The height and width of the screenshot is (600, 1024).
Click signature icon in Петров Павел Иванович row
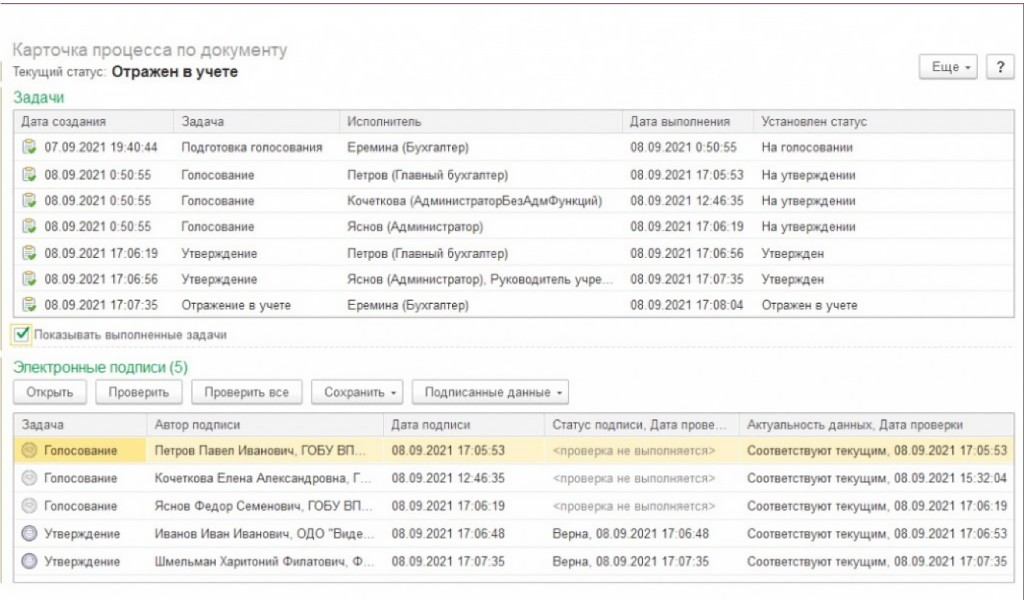tap(29, 451)
